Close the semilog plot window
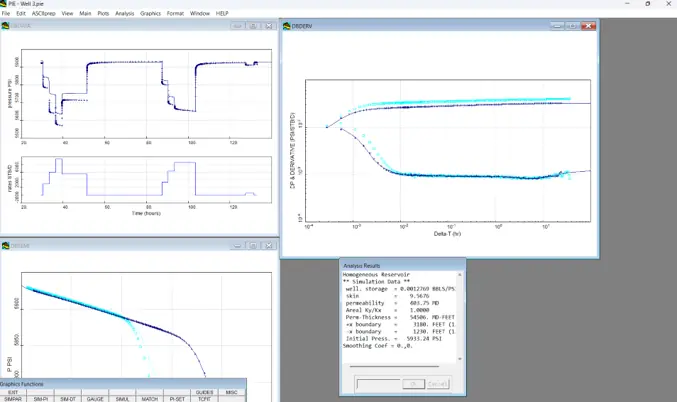 pyautogui.click(x=269, y=246)
